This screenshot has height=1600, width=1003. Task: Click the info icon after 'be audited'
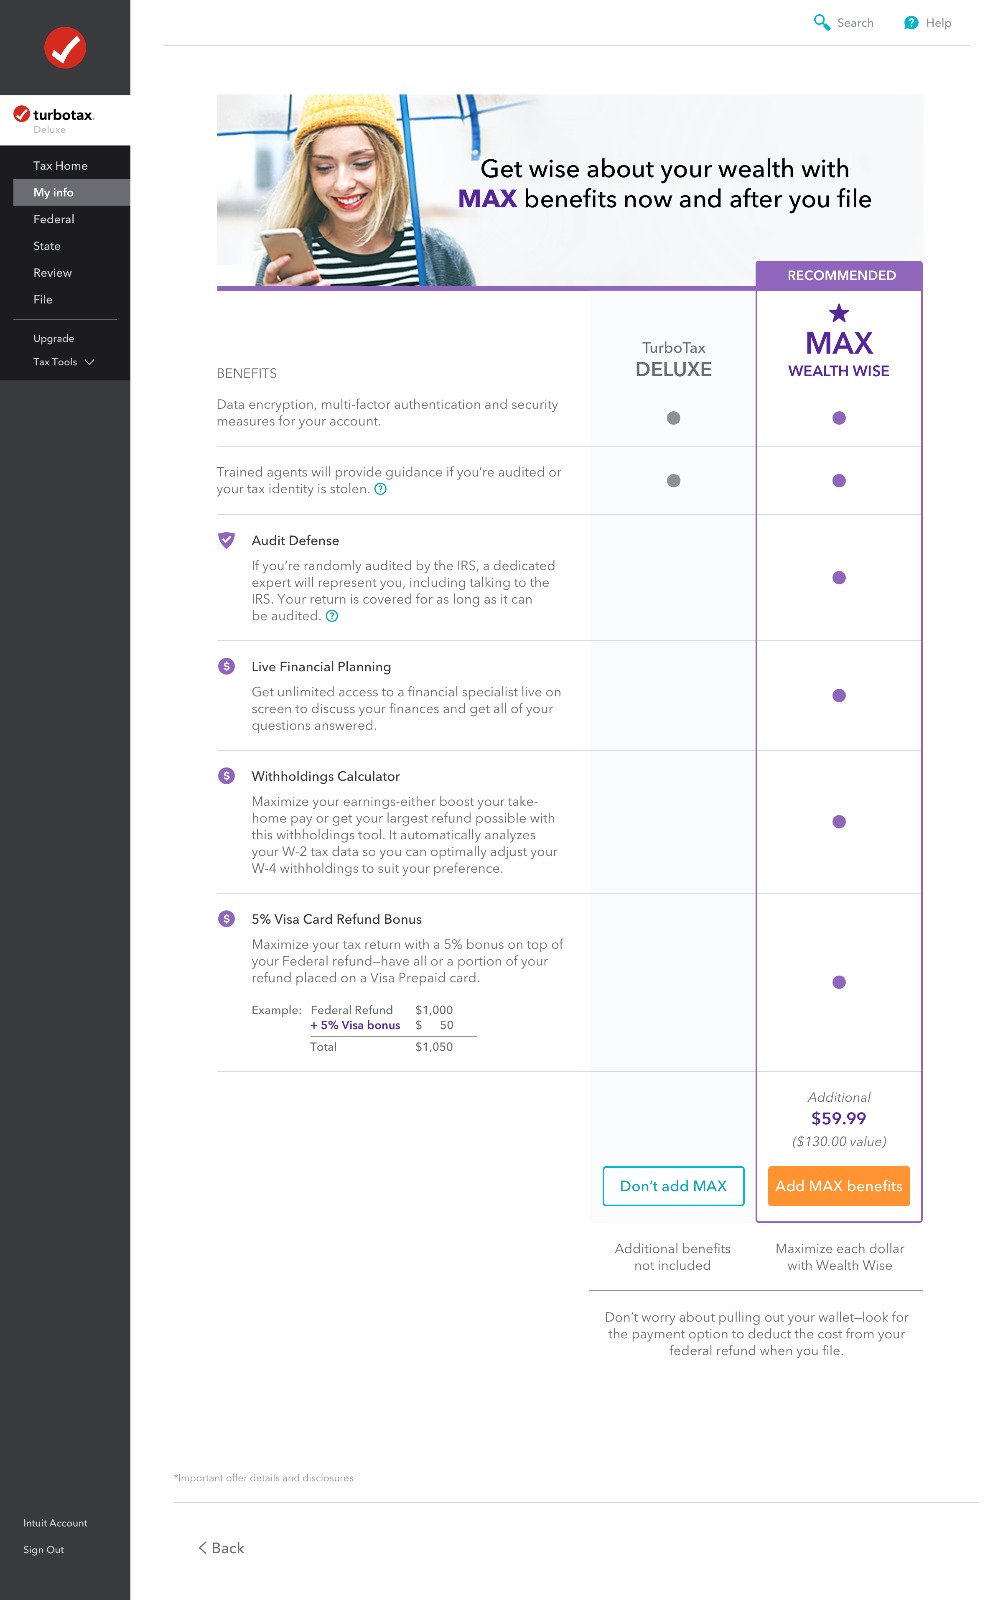coord(332,616)
